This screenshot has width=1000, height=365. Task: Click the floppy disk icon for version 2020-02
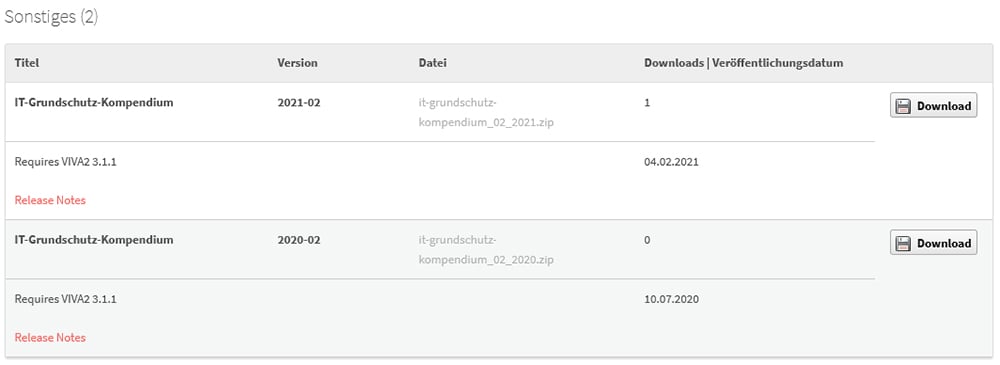[x=903, y=243]
